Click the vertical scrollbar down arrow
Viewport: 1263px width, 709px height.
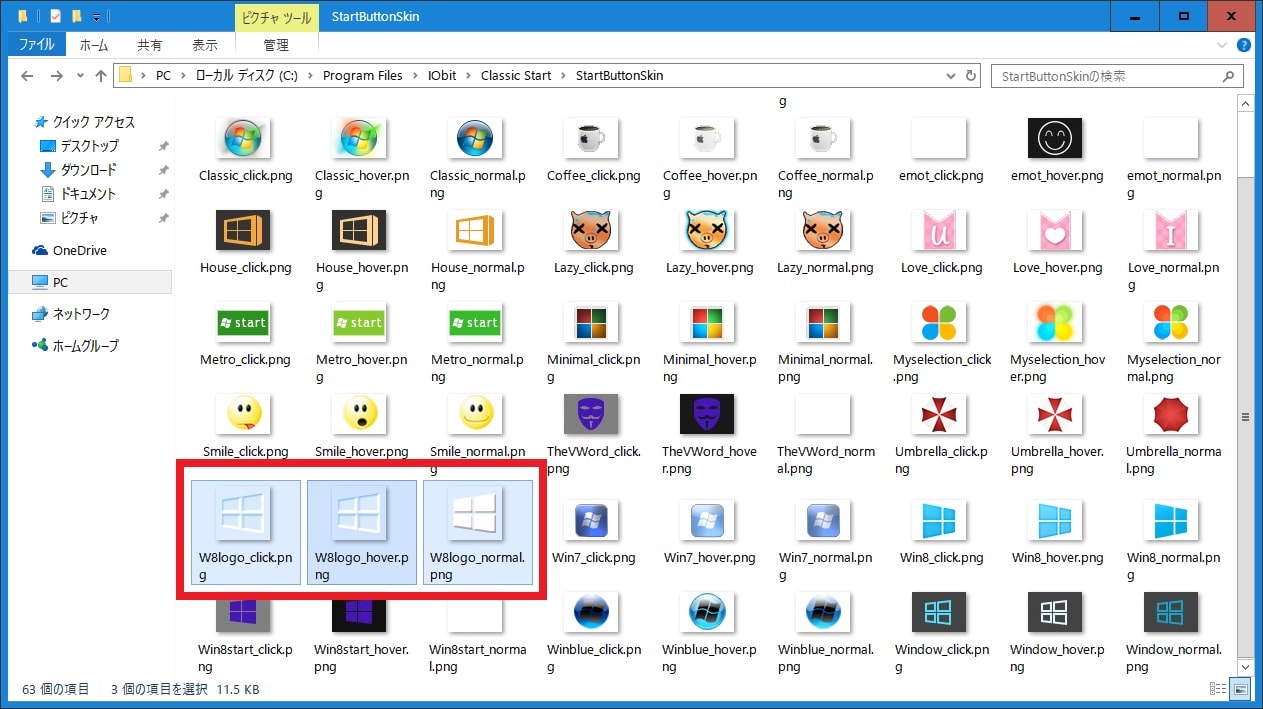click(1245, 666)
